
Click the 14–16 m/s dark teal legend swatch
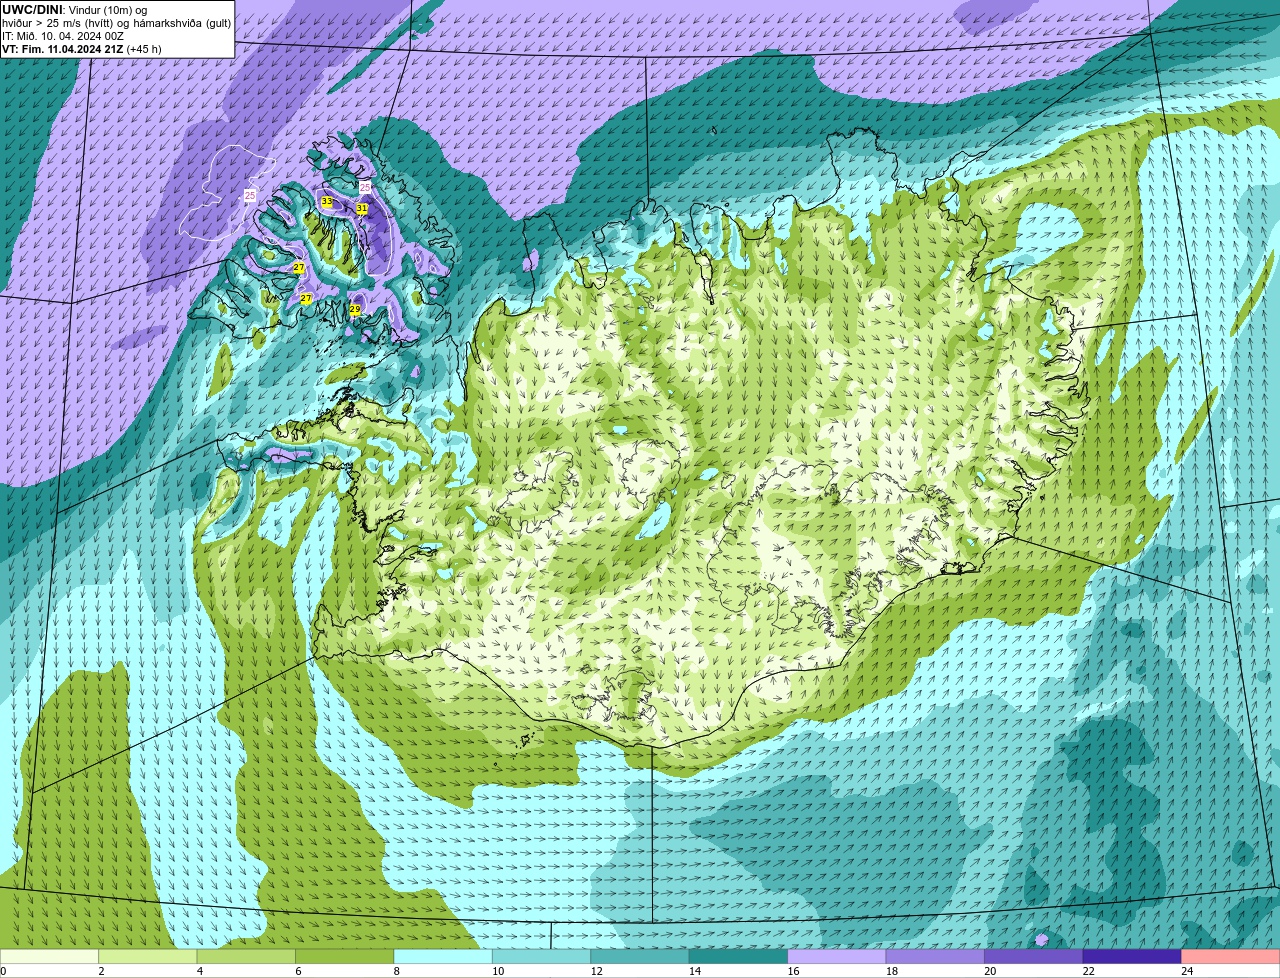739,956
